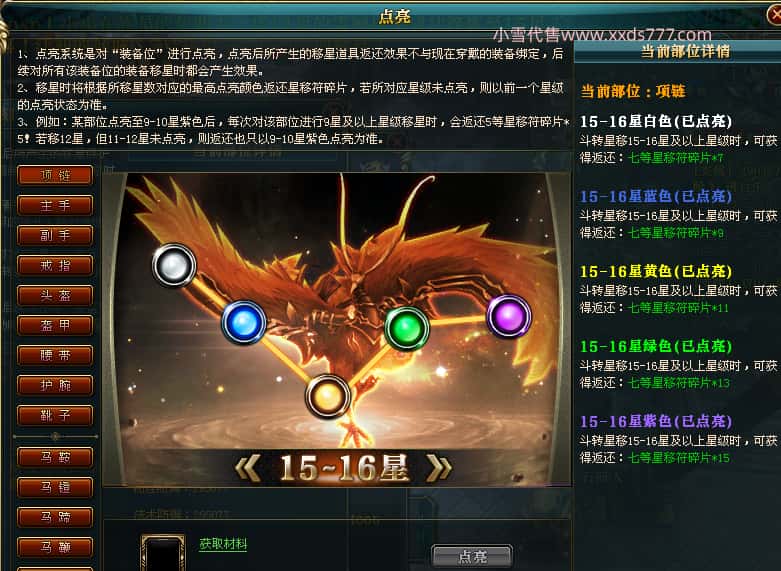This screenshot has height=571, width=781.
Task: Open the 靴子 slot
Action: pyautogui.click(x=55, y=415)
